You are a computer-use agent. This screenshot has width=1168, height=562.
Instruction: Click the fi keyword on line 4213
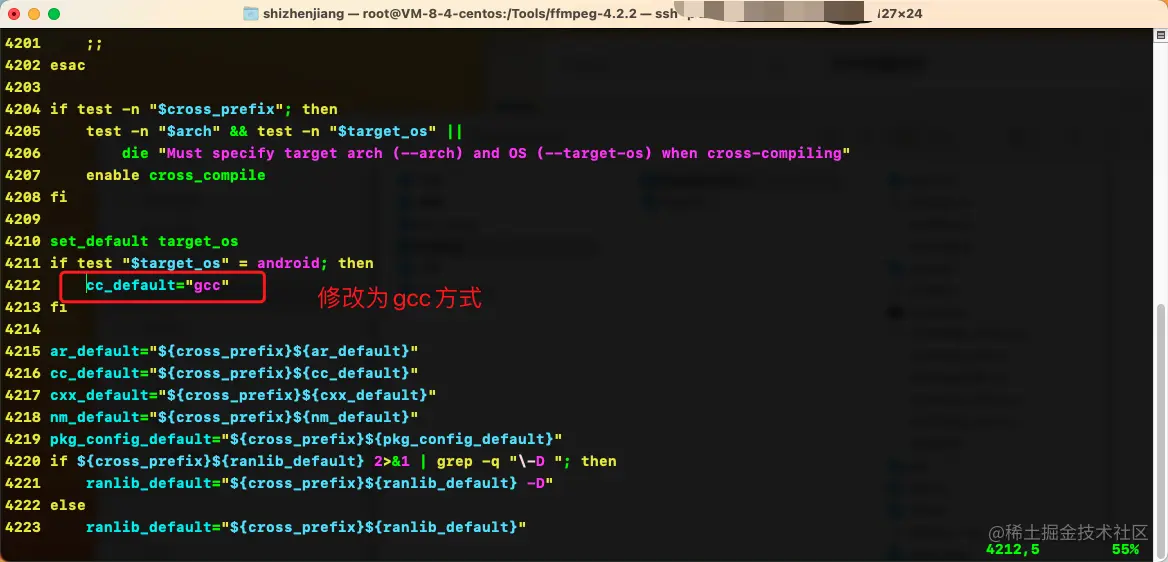pos(59,307)
